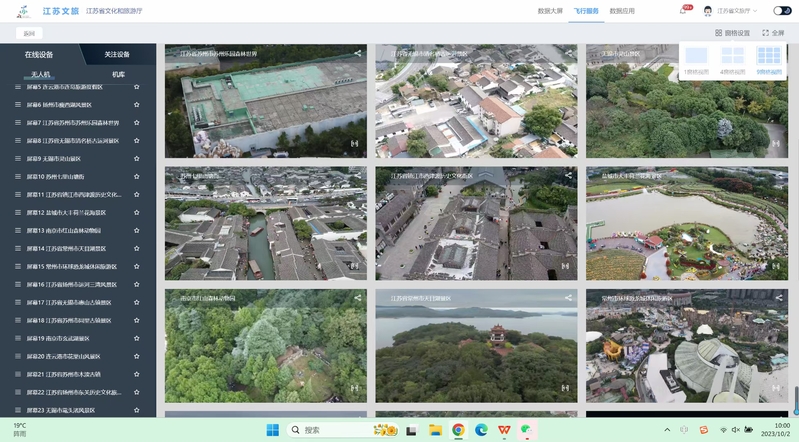
Task: Open the 数据大屏 navigation item
Action: click(x=550, y=11)
